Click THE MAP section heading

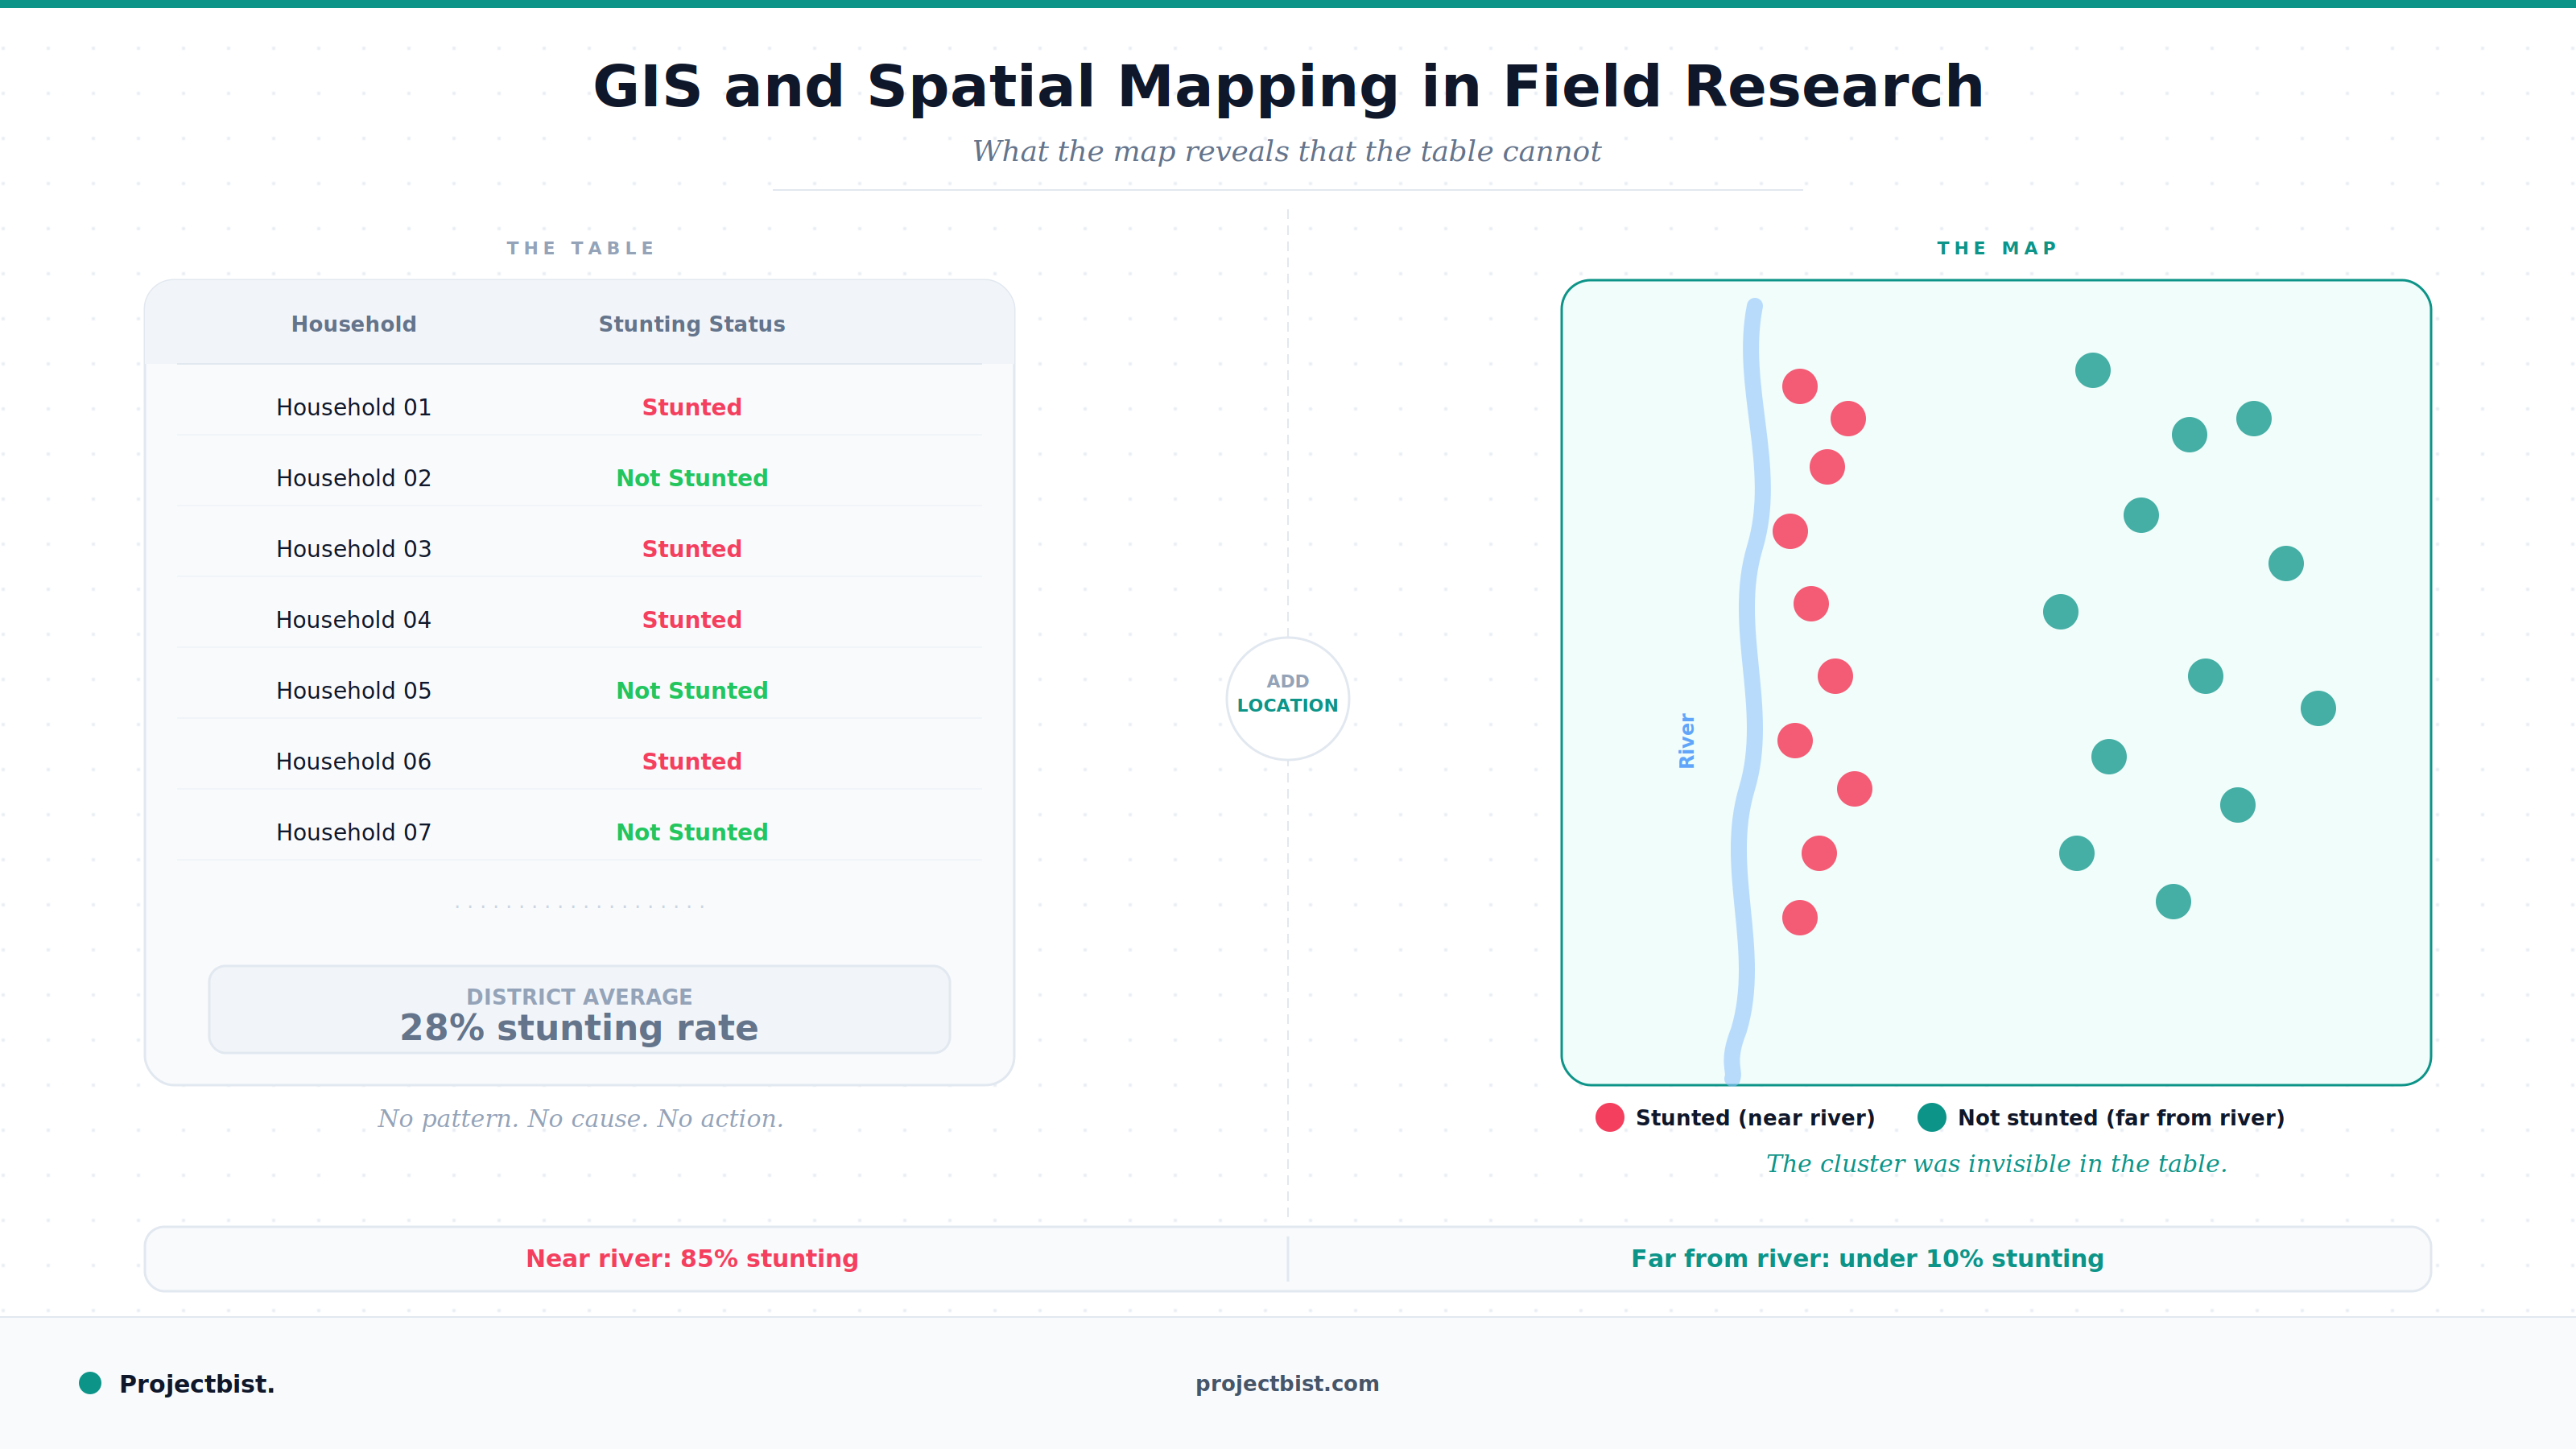coord(1996,248)
